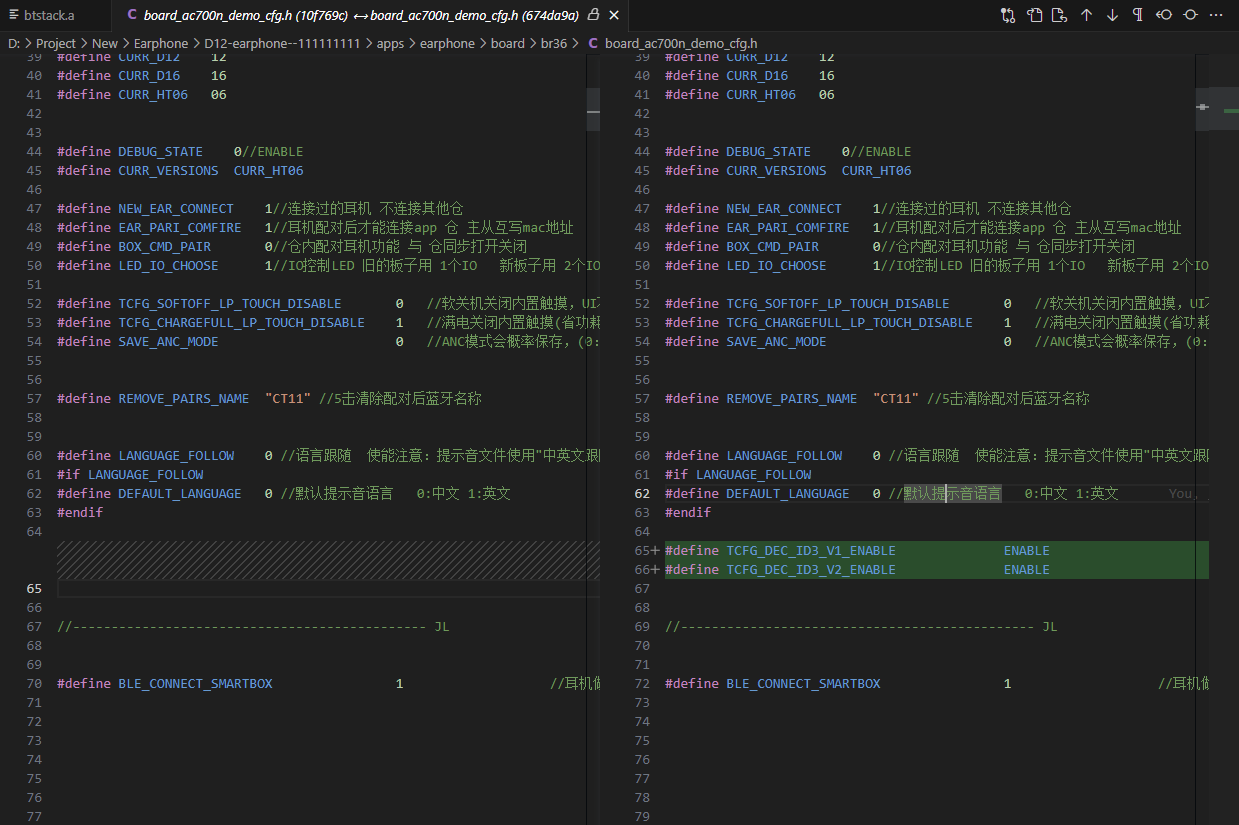Toggle whitespace display with the pilcrow icon
Image resolution: width=1239 pixels, height=825 pixels.
click(x=1137, y=15)
